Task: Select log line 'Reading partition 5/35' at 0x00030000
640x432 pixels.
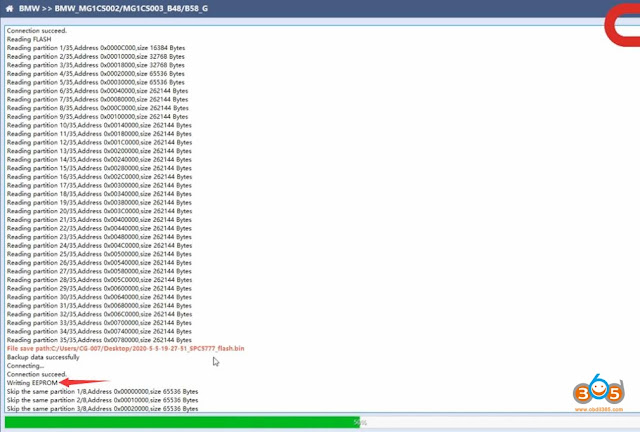Action: [96, 82]
